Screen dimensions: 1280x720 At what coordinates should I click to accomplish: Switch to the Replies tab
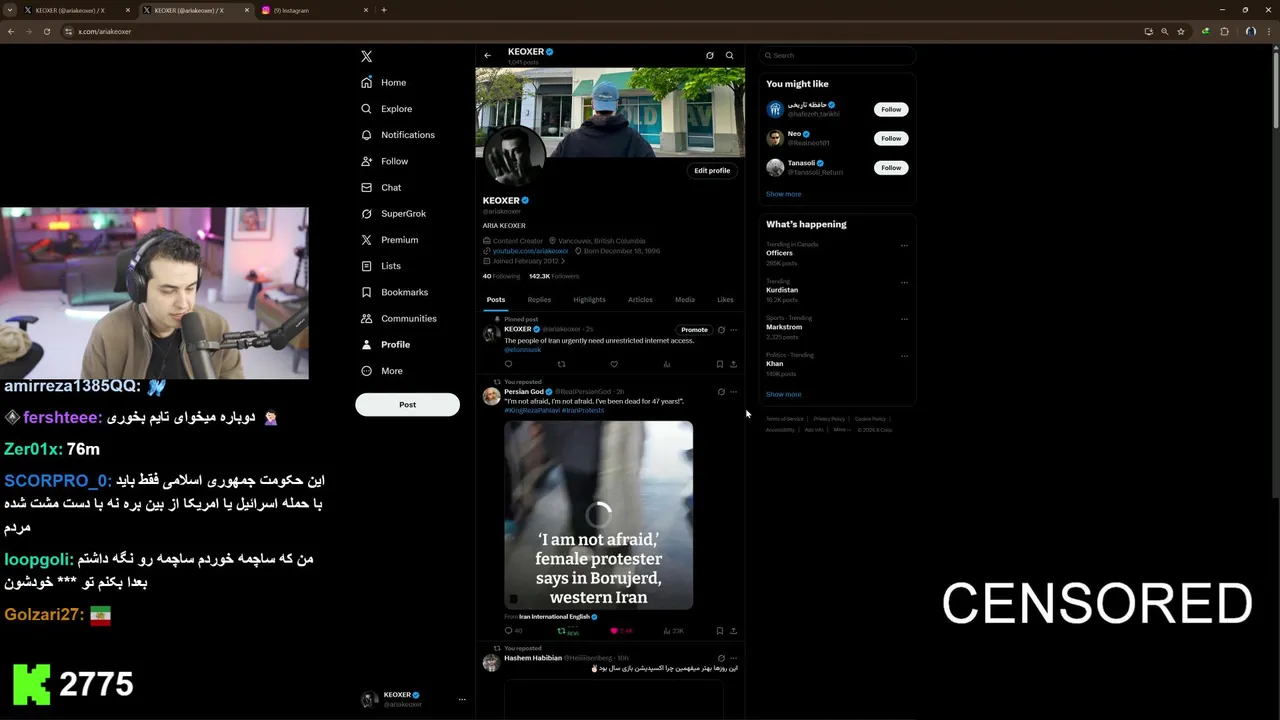[x=539, y=300]
